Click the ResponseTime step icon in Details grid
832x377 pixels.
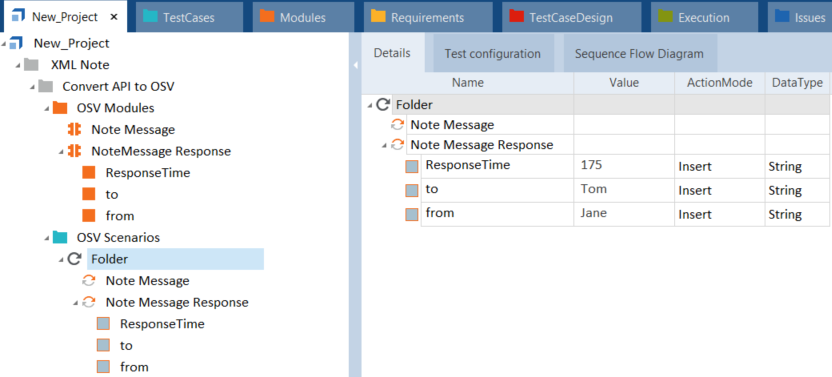pyautogui.click(x=412, y=167)
